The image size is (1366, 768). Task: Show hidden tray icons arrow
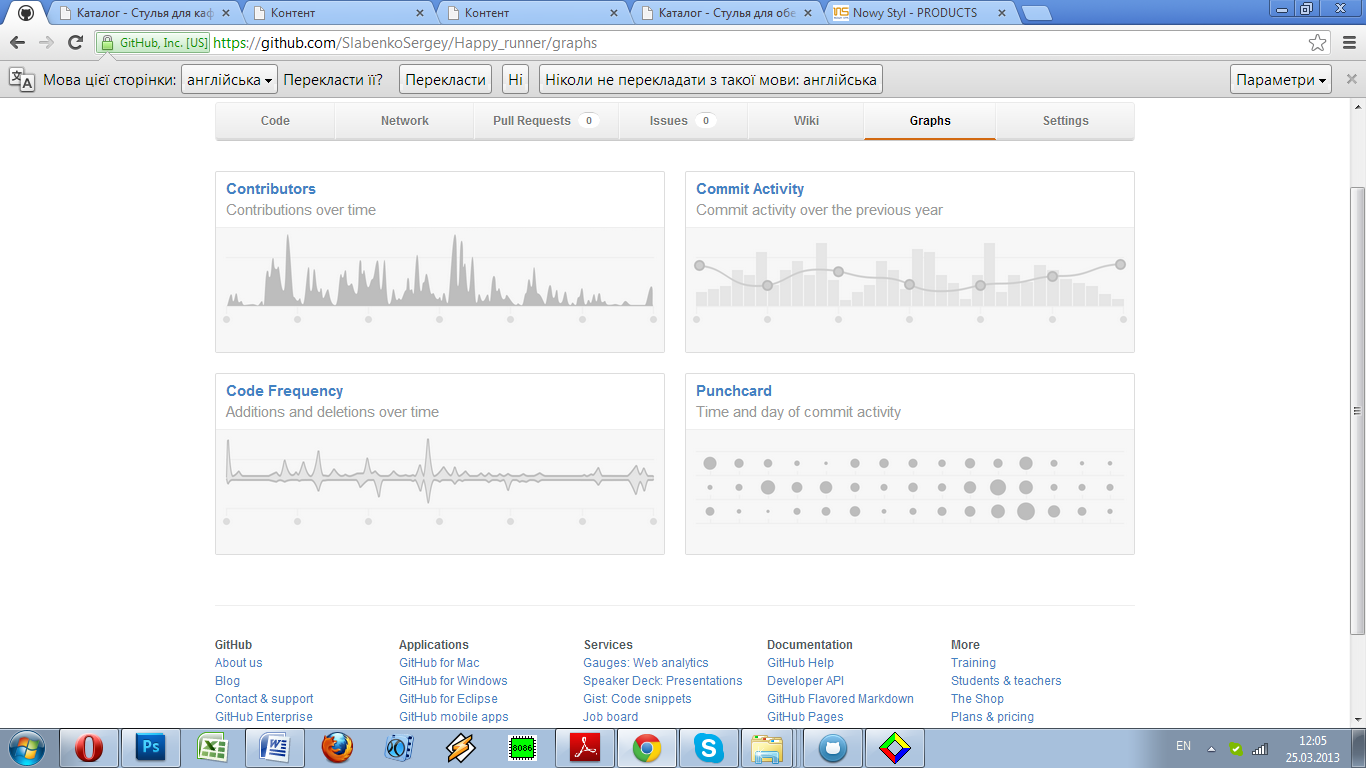coord(1211,748)
